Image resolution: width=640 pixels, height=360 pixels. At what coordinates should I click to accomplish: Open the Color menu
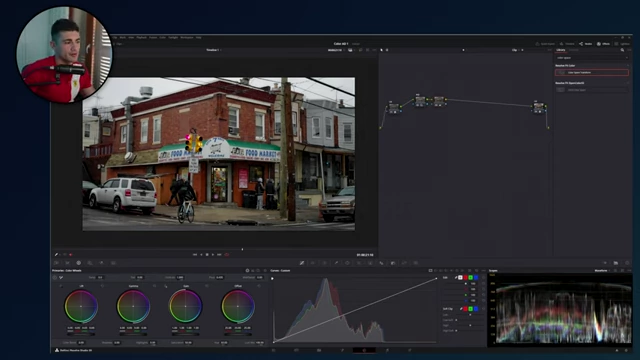point(162,37)
